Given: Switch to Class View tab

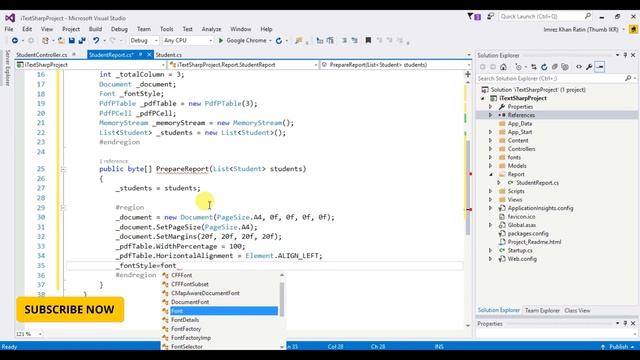Looking at the screenshot, I should [x=577, y=311].
